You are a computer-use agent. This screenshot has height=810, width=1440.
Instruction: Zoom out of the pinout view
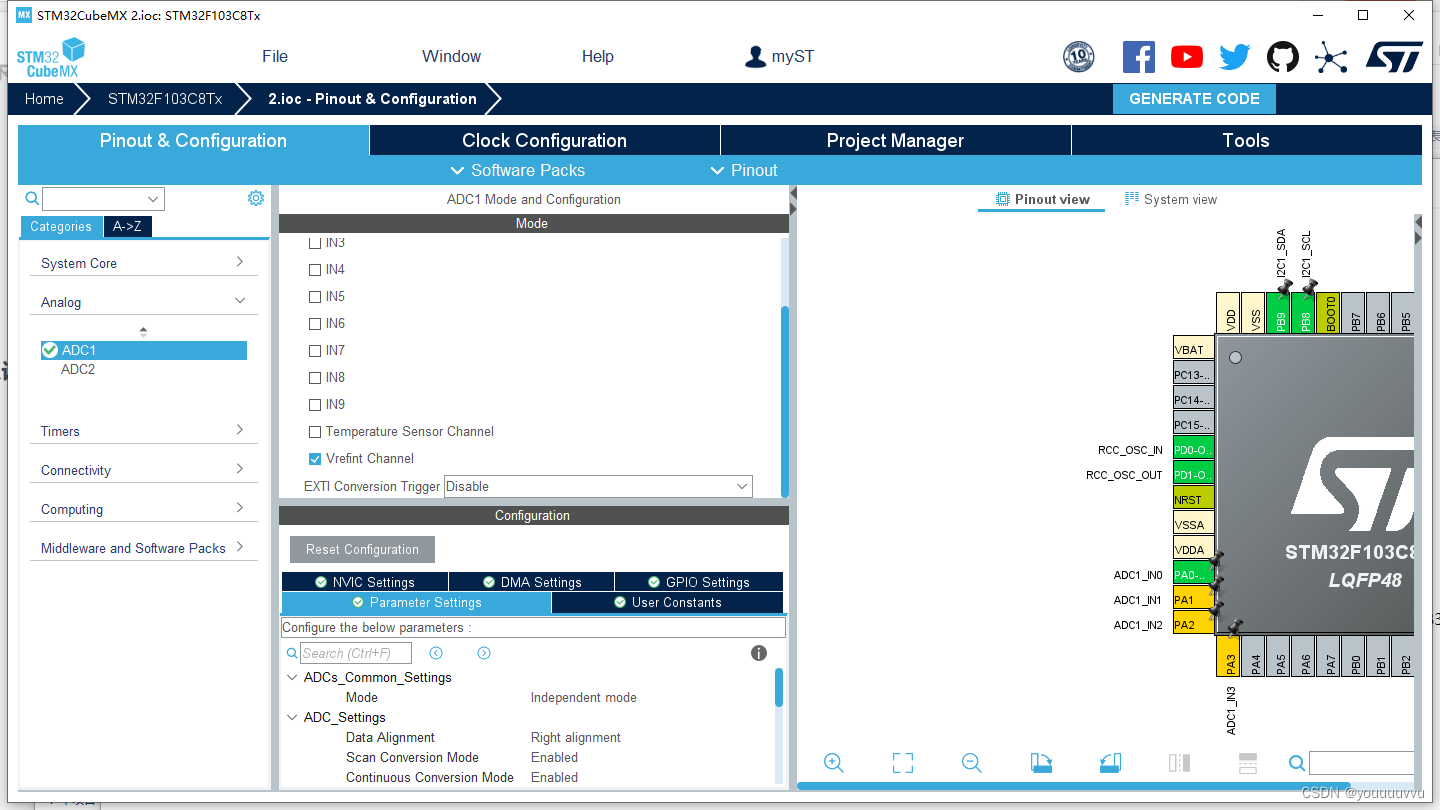point(971,763)
